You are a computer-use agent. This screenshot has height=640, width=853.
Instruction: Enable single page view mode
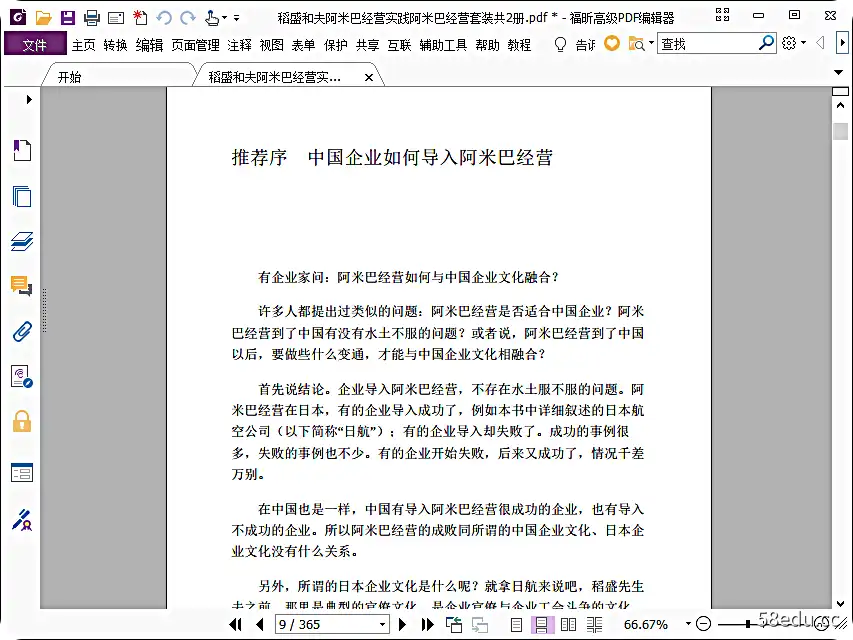pos(516,624)
